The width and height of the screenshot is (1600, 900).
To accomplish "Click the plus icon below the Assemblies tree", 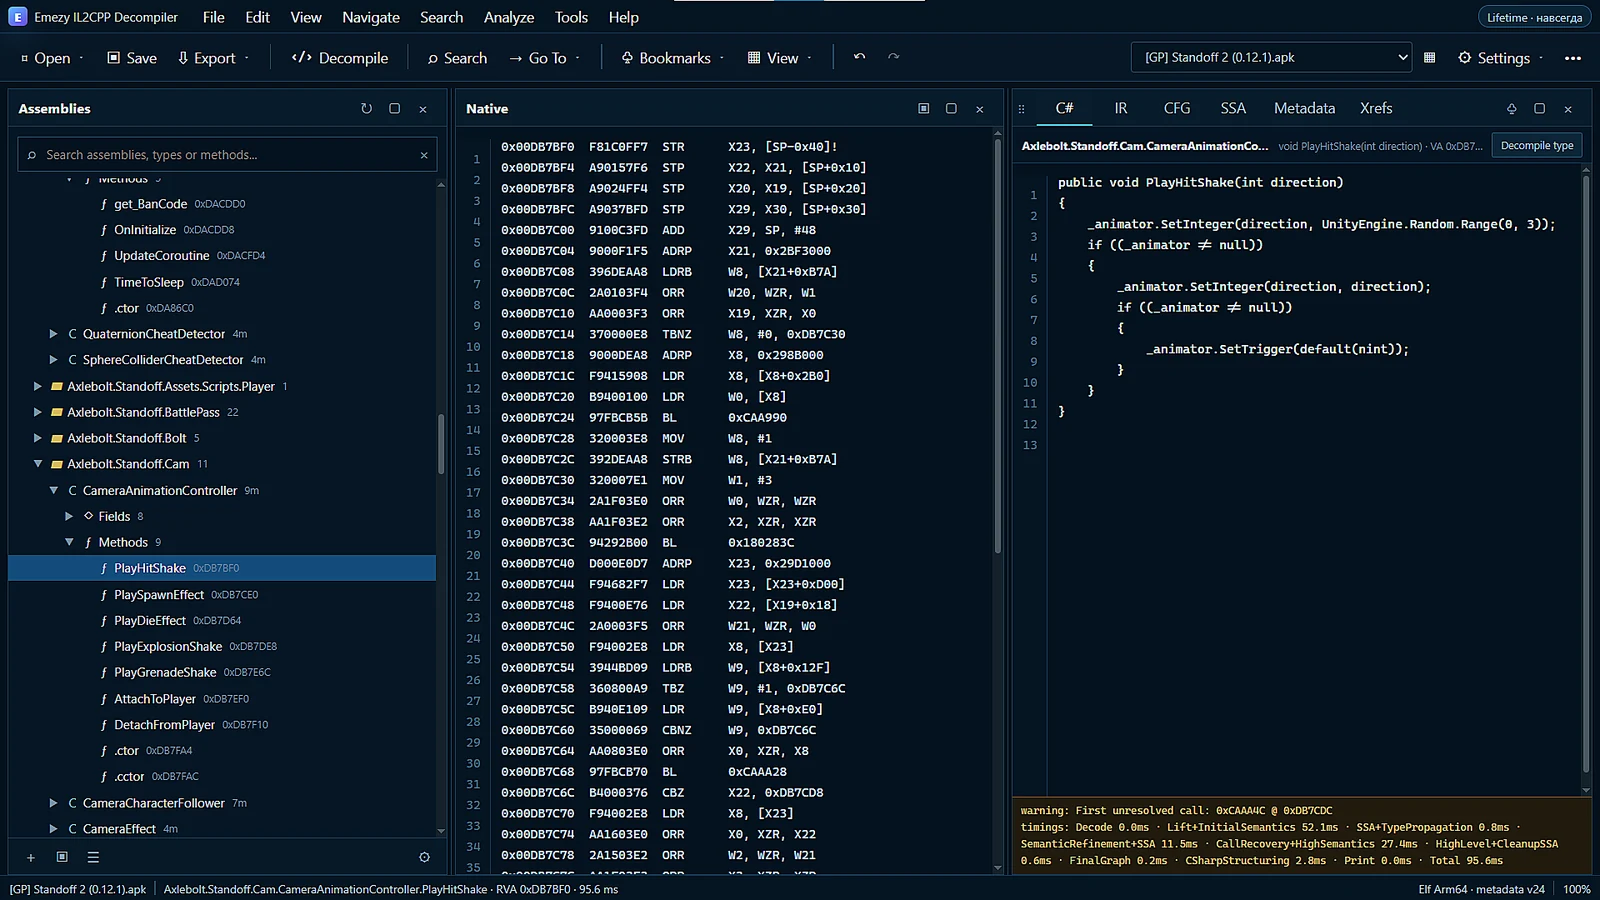I will (x=31, y=857).
